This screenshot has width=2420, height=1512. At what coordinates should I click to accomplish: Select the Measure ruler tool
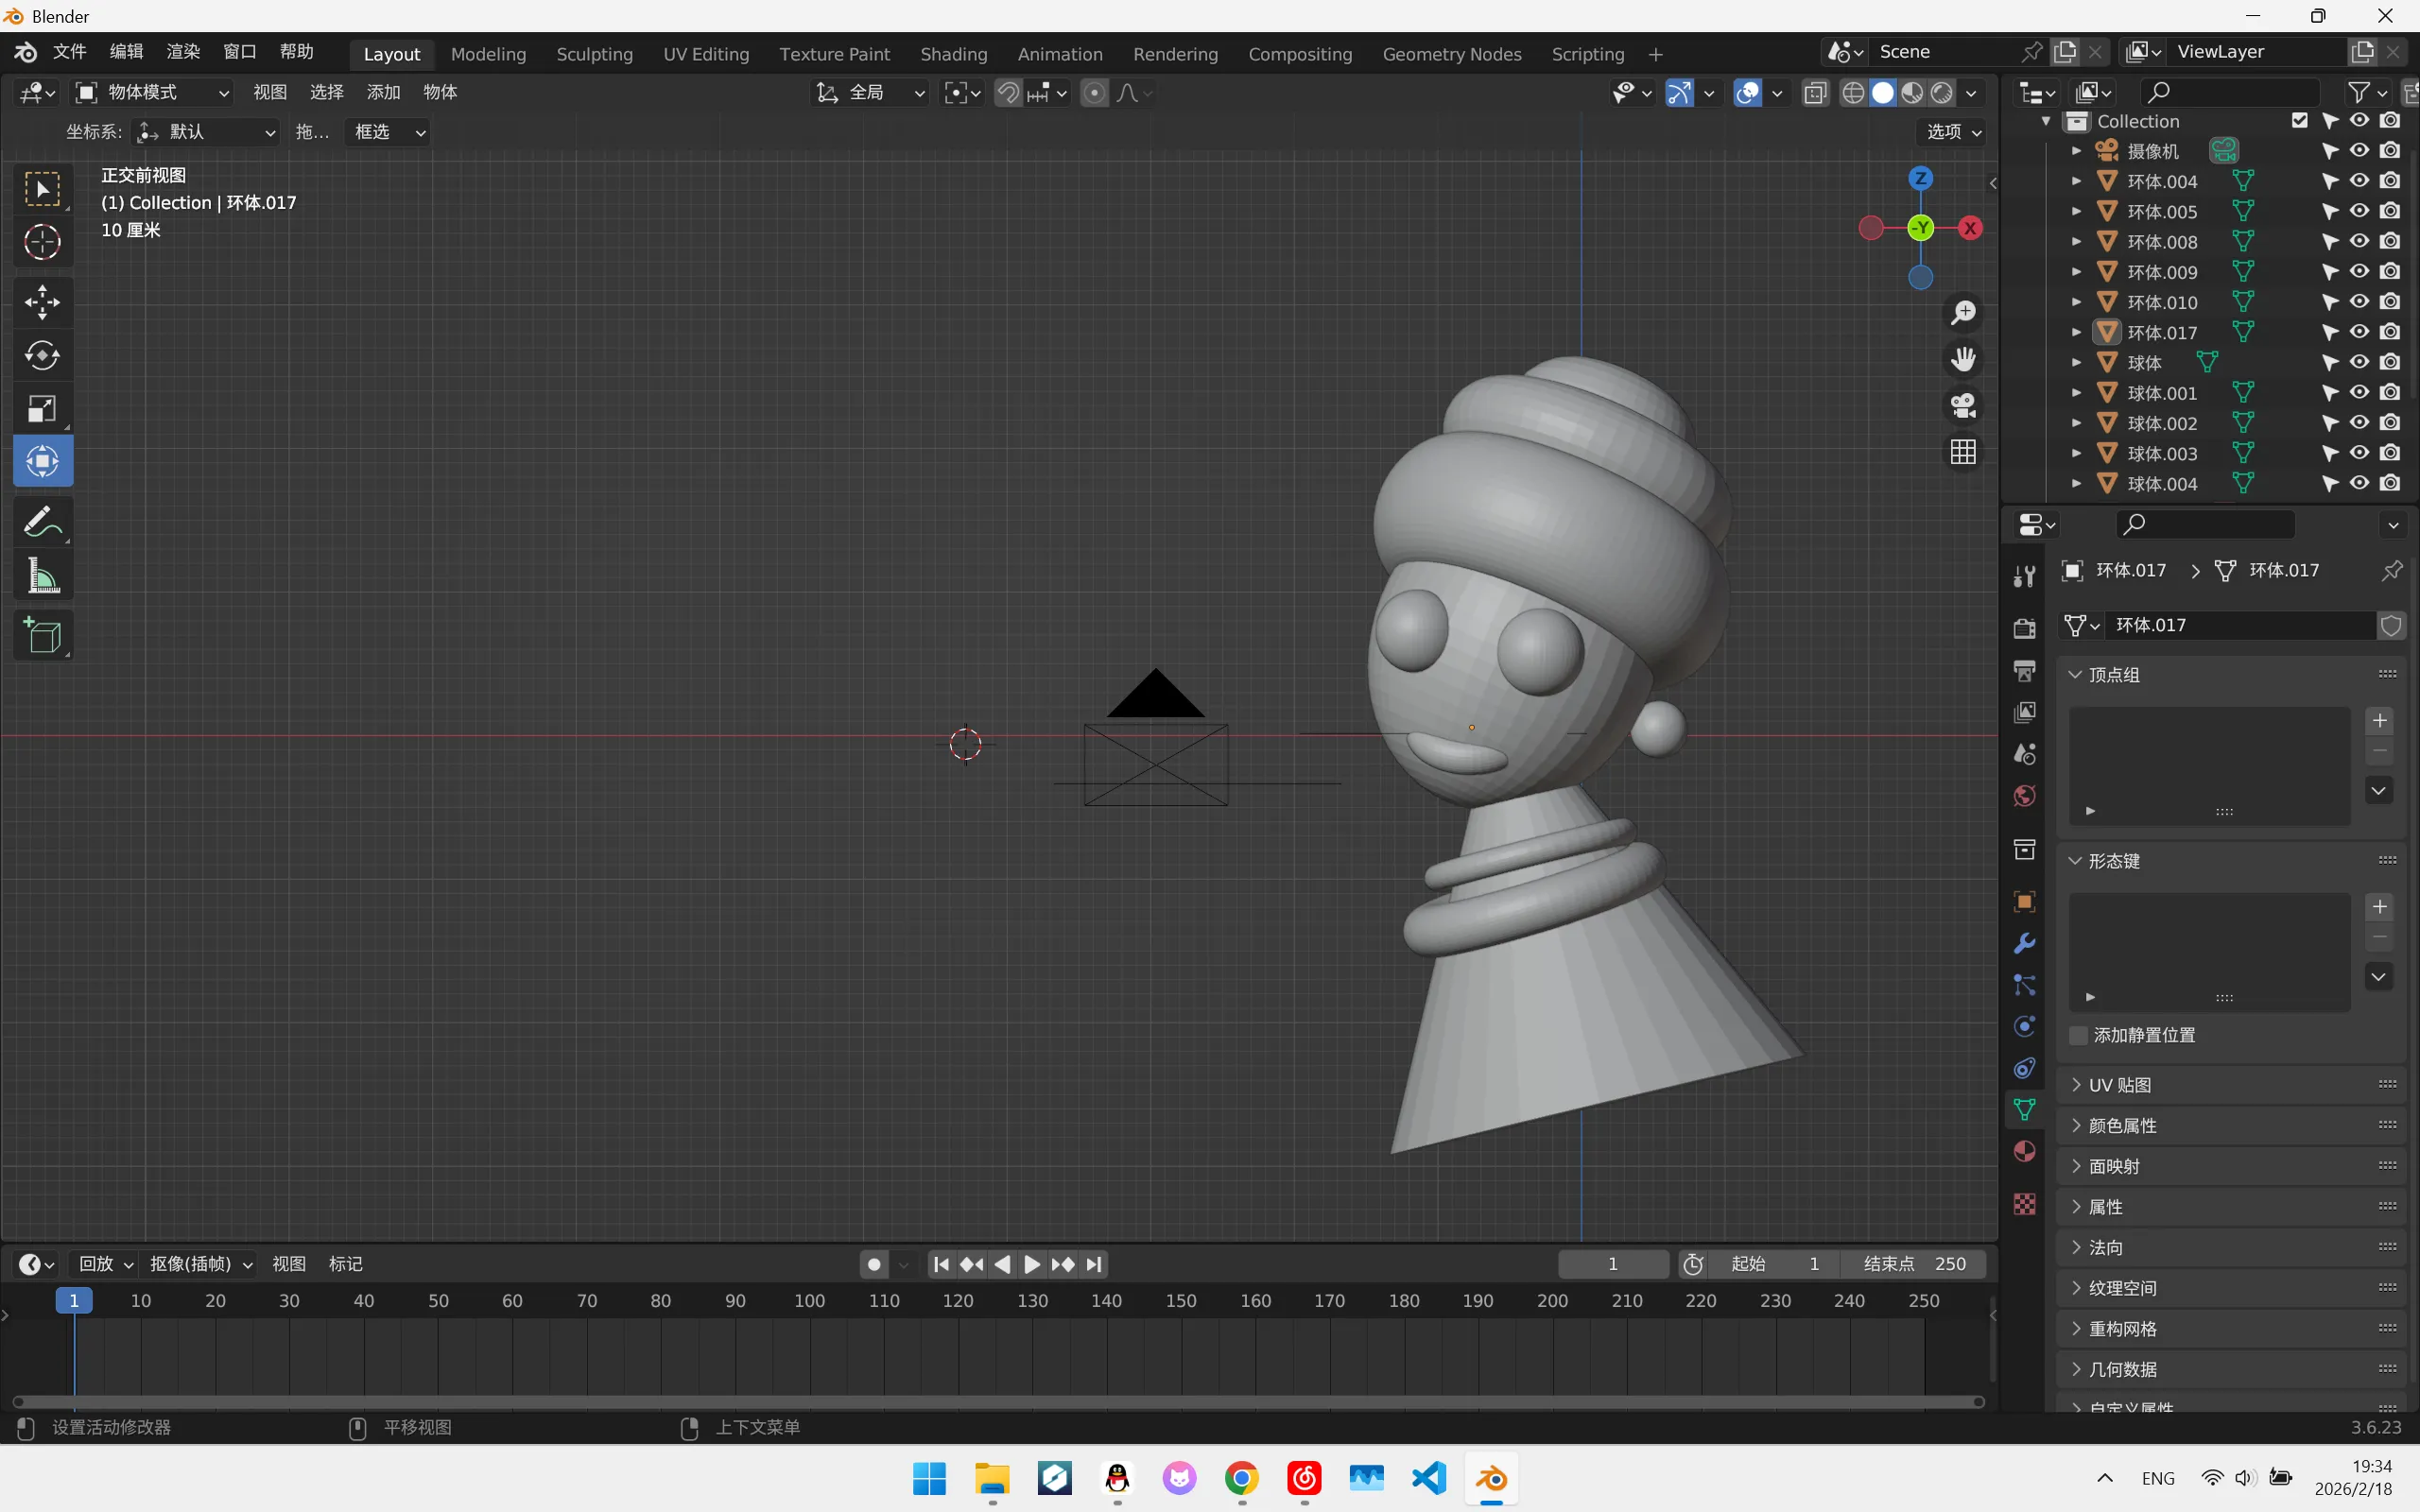pos(42,576)
